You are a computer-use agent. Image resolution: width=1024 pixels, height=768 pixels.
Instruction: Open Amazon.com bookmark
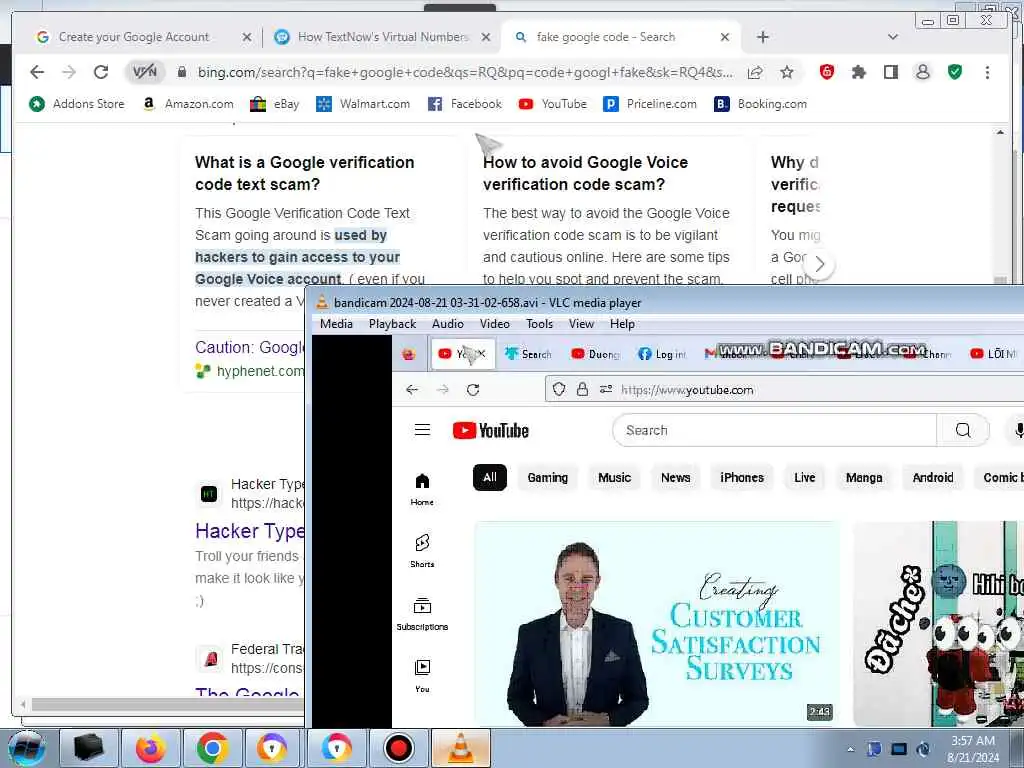[187, 104]
